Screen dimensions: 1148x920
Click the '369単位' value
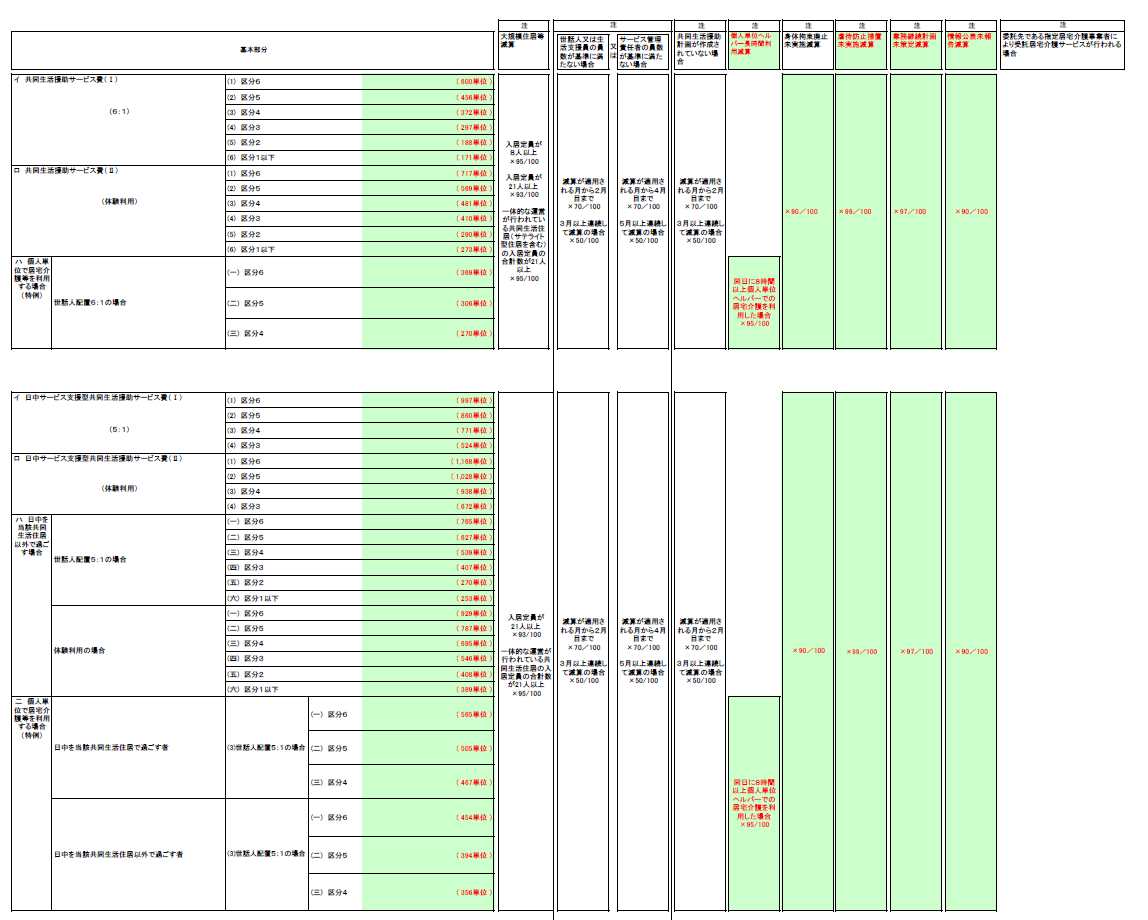point(474,272)
